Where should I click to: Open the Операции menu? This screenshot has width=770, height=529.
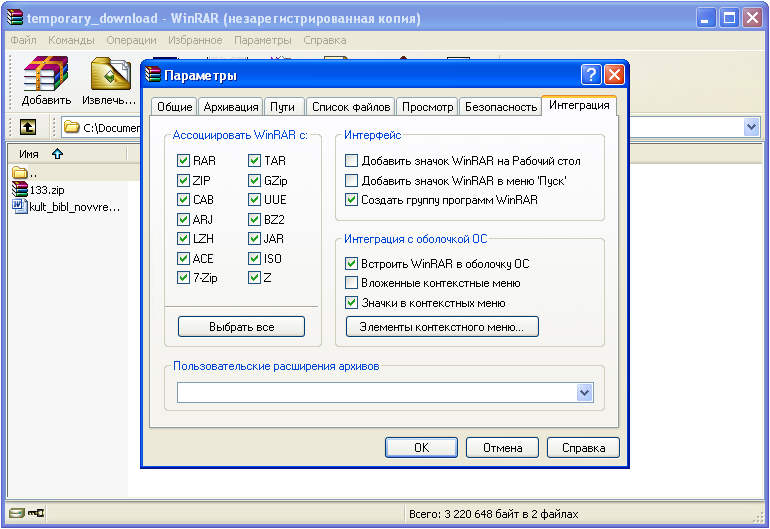(x=132, y=40)
